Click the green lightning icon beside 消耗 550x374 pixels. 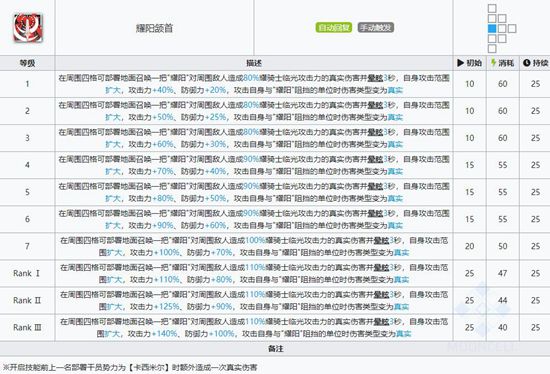[x=494, y=63]
